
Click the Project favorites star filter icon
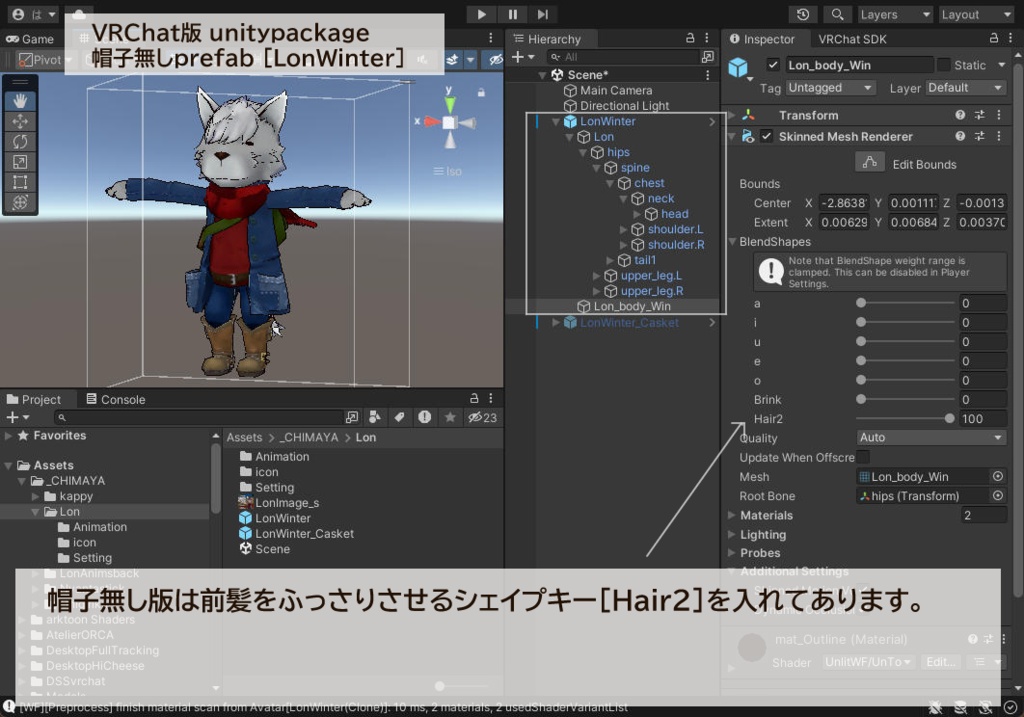click(450, 417)
